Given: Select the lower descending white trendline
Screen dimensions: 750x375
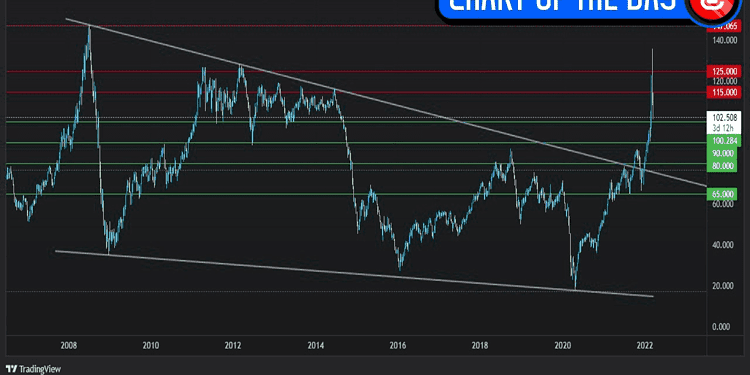Looking at the screenshot, I should [354, 274].
